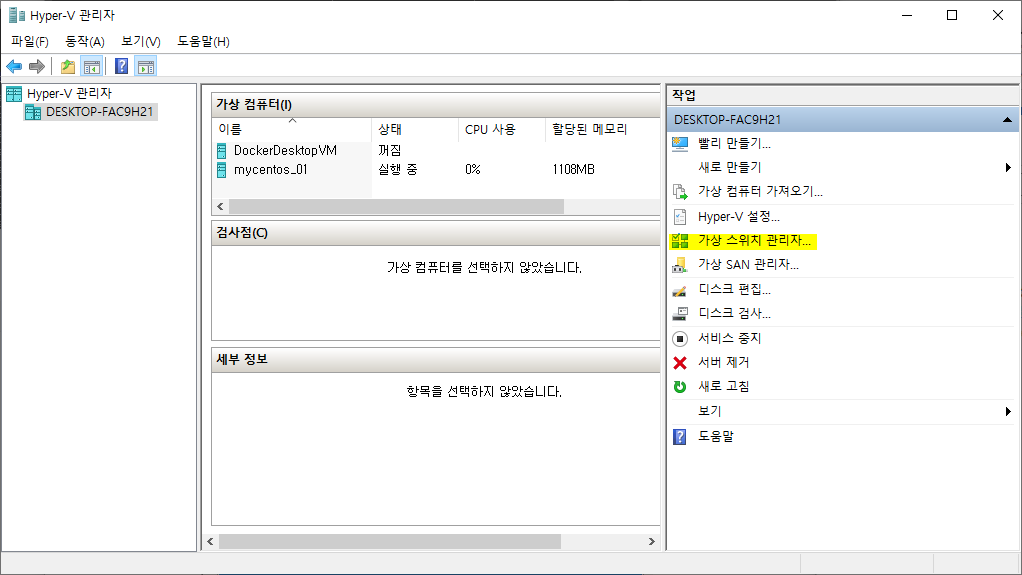Click the 가상 SAN 관리자 icon
The height and width of the screenshot is (575, 1022).
coord(680,265)
